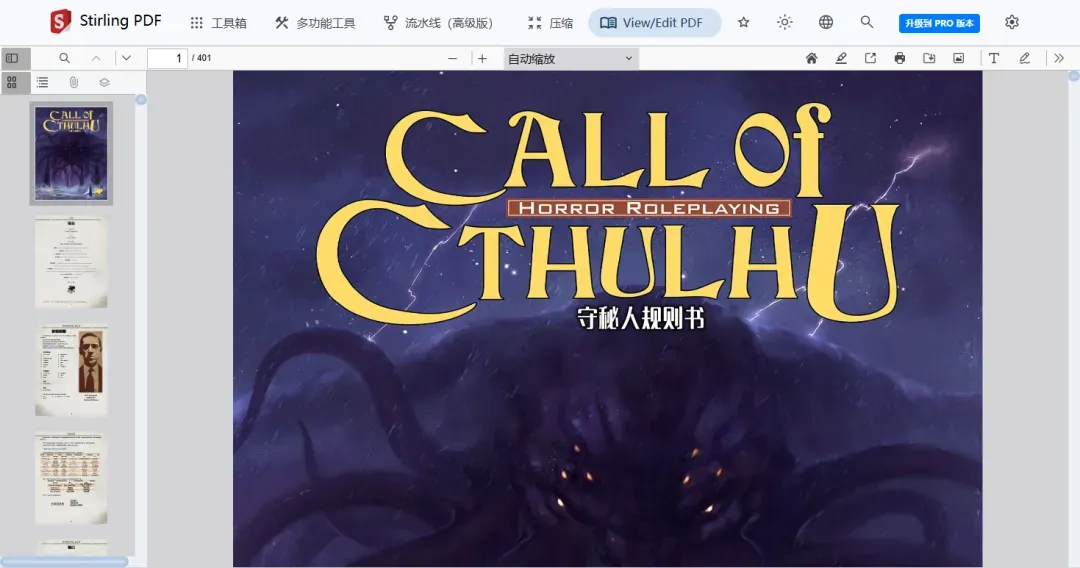Open the 压缩 compress tool
The height and width of the screenshot is (568, 1080).
550,23
